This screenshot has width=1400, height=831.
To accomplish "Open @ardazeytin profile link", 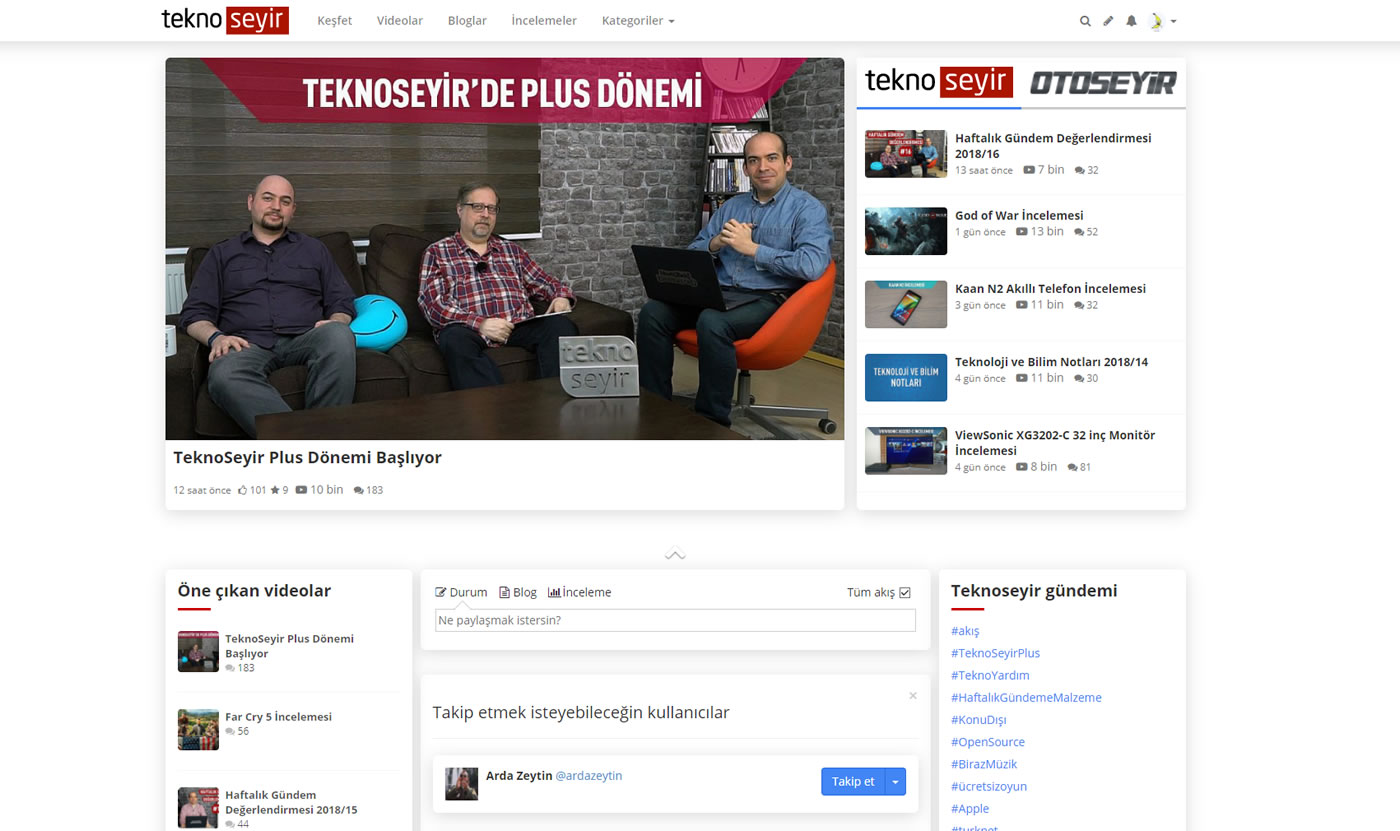I will click(589, 776).
